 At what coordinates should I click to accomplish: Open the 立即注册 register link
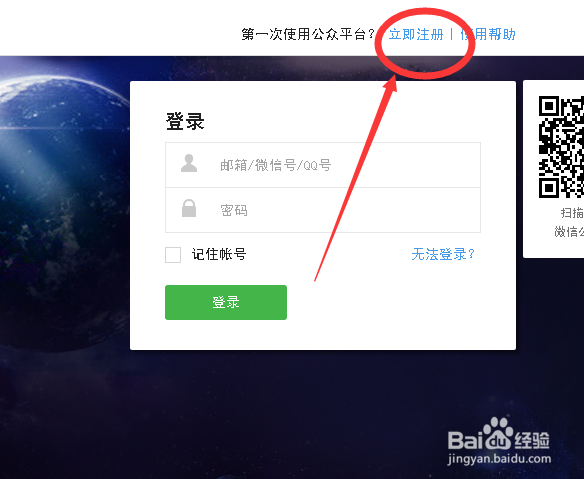point(416,34)
